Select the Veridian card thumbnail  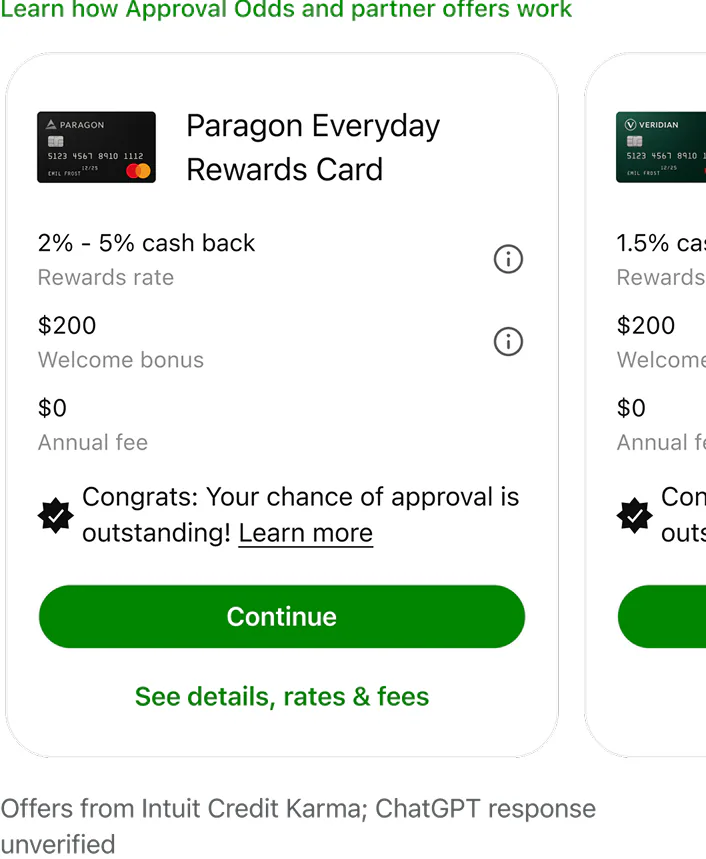(661, 147)
